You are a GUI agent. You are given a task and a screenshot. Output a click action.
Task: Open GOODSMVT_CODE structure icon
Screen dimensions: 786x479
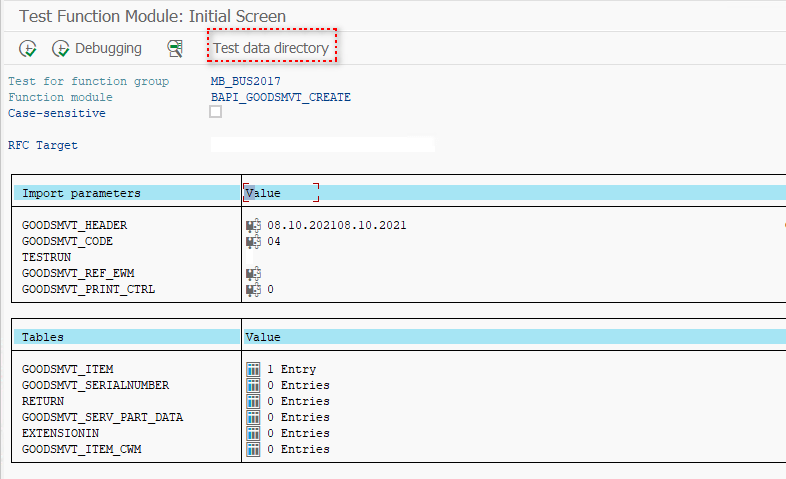(x=253, y=241)
